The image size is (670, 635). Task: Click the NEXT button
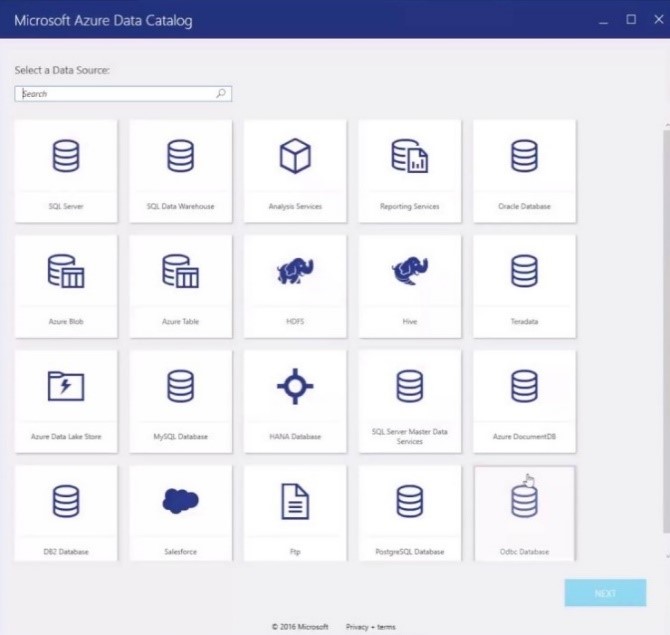[605, 593]
